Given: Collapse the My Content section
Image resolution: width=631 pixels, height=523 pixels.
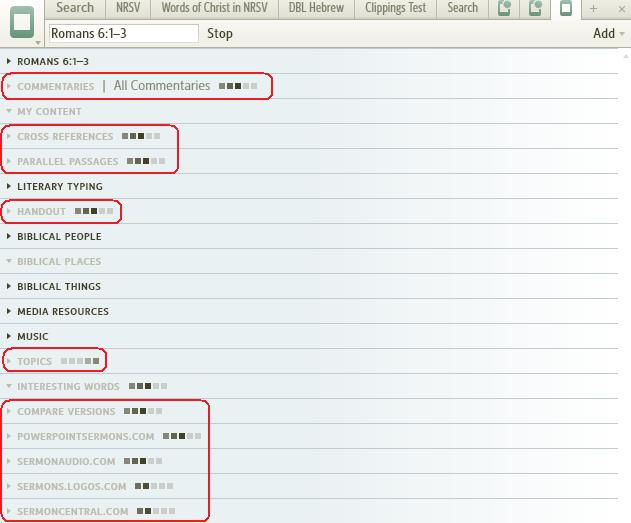Looking at the screenshot, I should click(9, 111).
